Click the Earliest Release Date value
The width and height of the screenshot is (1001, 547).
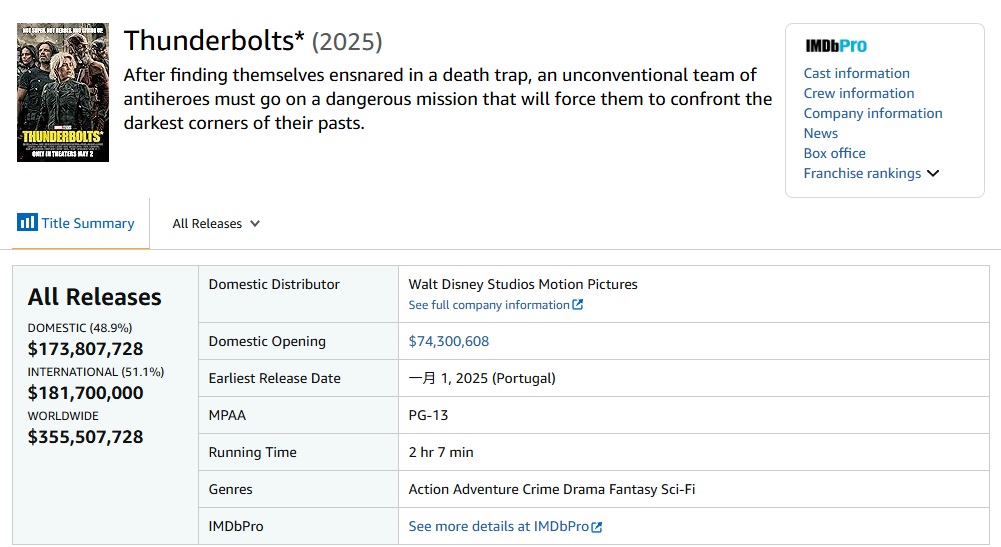coord(482,378)
